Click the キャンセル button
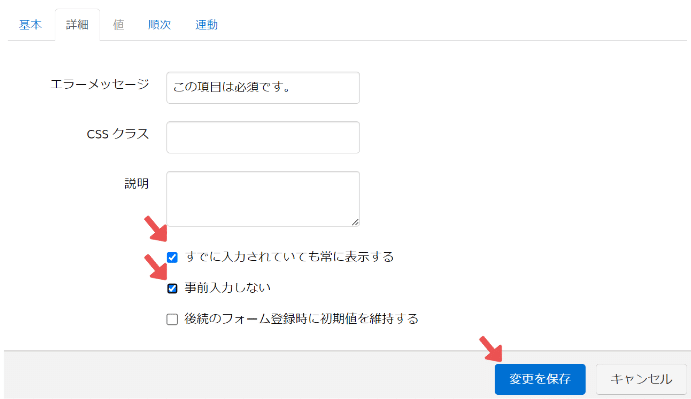The width and height of the screenshot is (691, 399). (x=641, y=379)
